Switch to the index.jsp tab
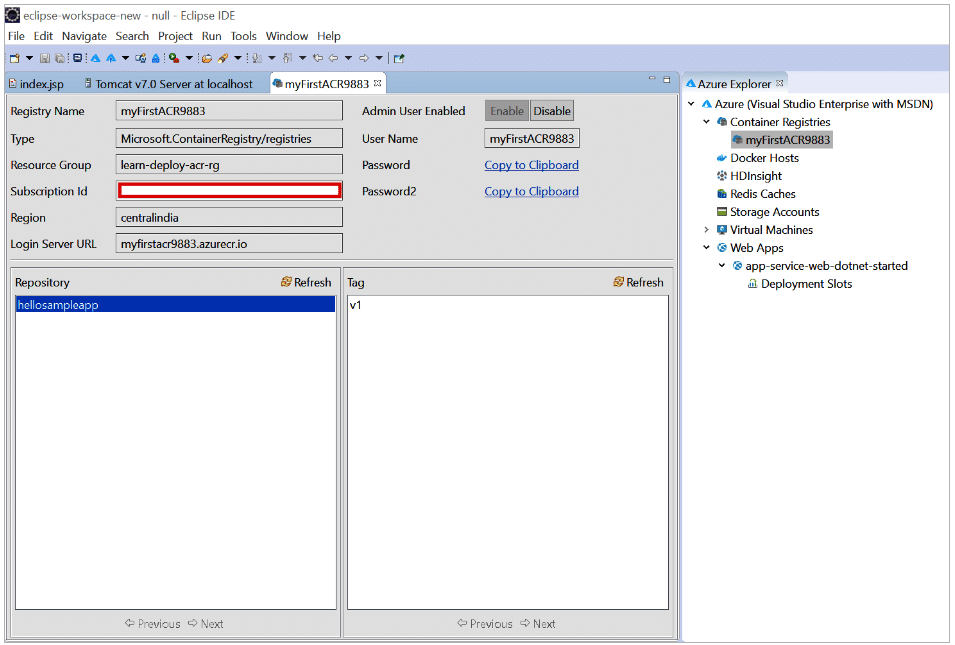 [41, 84]
